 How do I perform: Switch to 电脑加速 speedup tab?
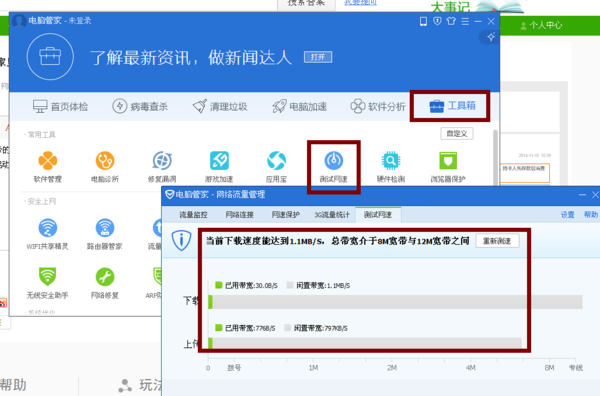tap(299, 106)
